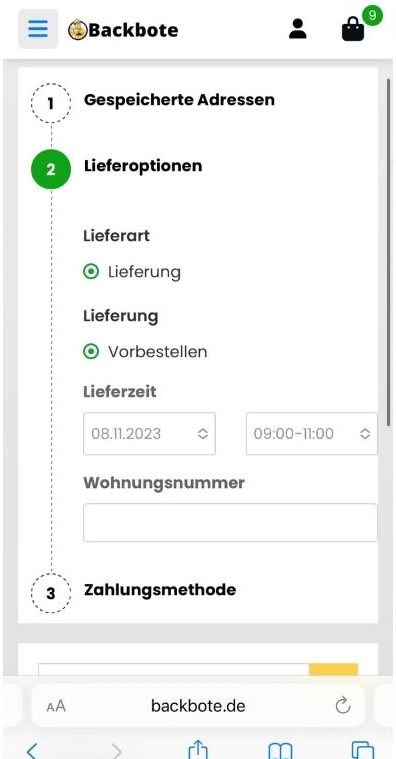Select the Lieferoptionen step heading
This screenshot has width=396, height=759.
click(143, 166)
